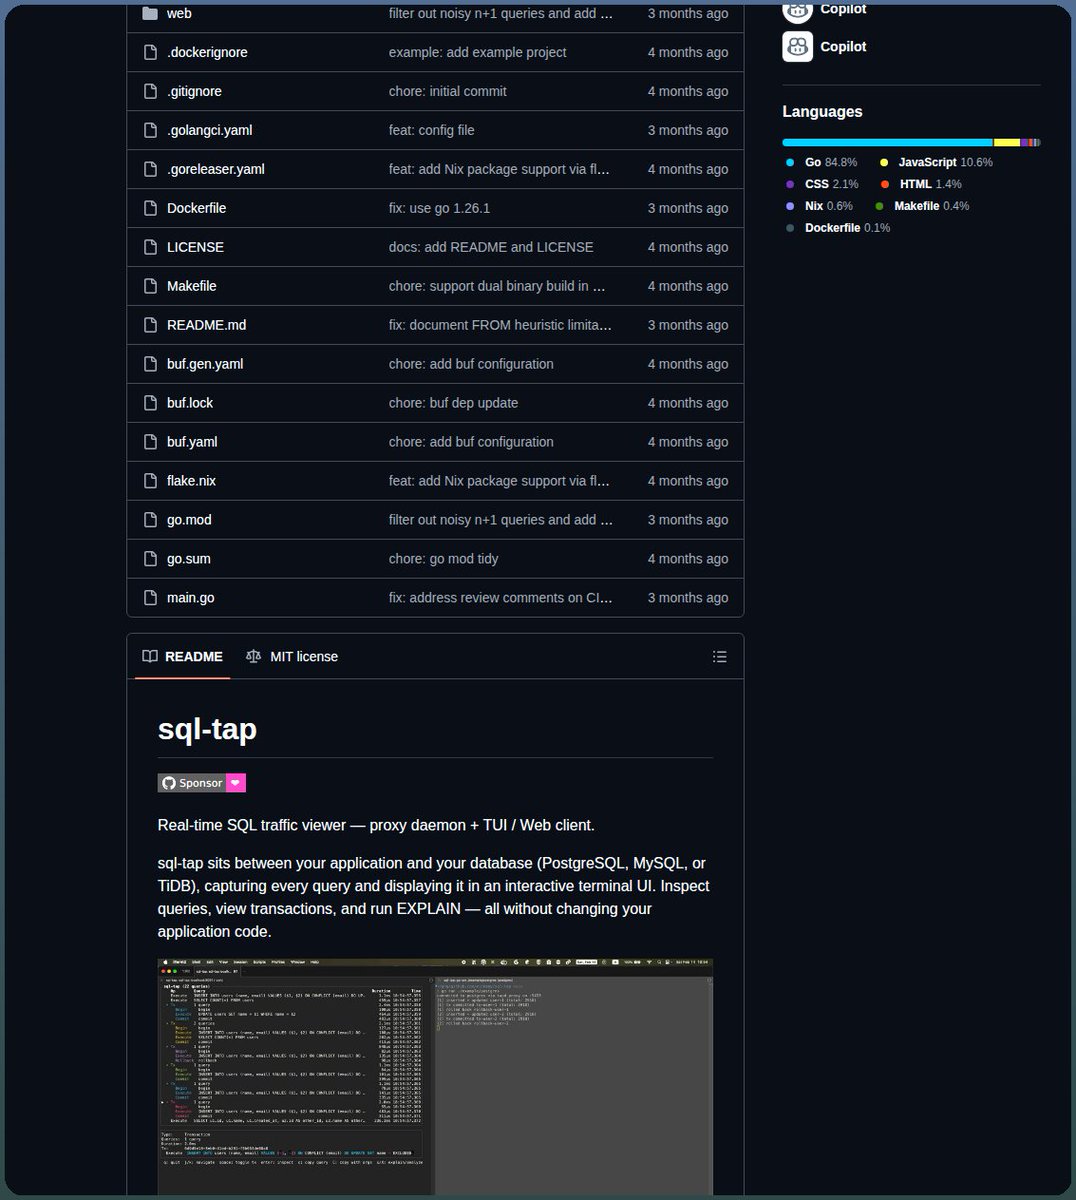Viewport: 1076px width, 1200px height.
Task: Click the .goreleaser.yaml file icon
Action: tap(150, 169)
